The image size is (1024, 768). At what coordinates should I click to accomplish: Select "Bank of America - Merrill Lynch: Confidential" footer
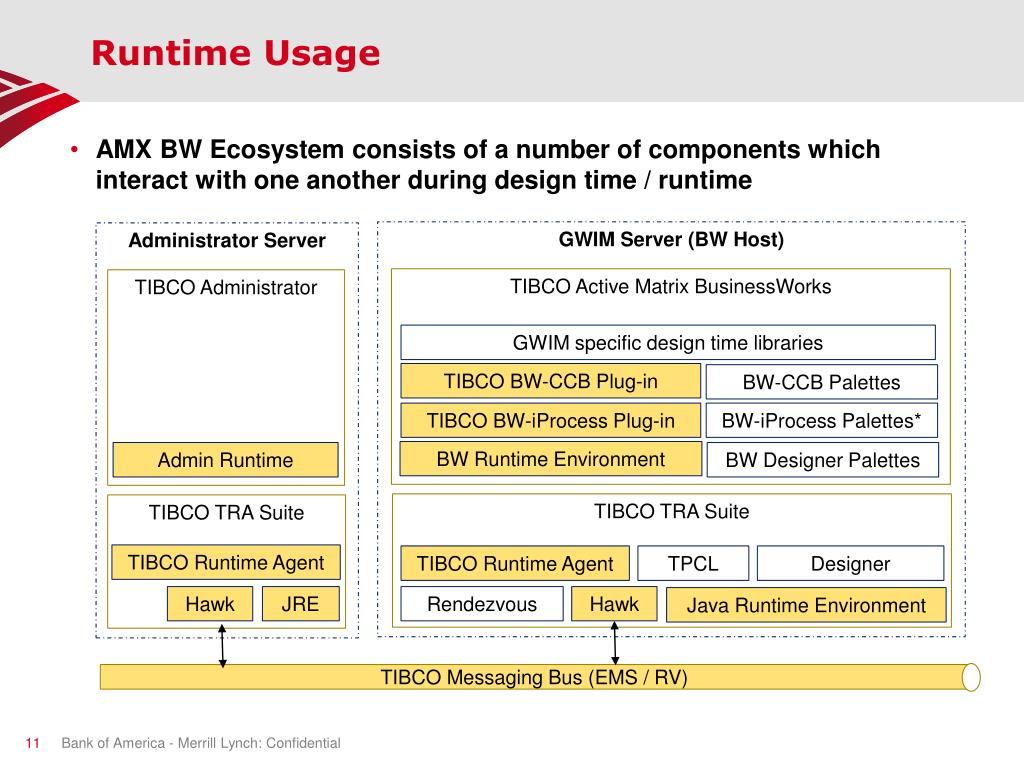coord(200,743)
